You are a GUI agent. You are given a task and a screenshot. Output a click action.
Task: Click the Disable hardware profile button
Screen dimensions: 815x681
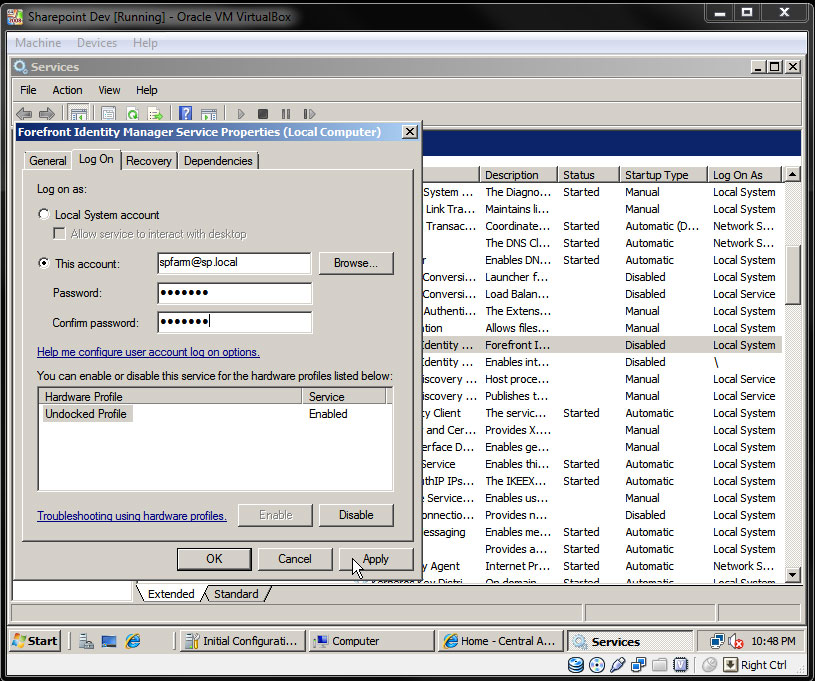pyautogui.click(x=356, y=515)
